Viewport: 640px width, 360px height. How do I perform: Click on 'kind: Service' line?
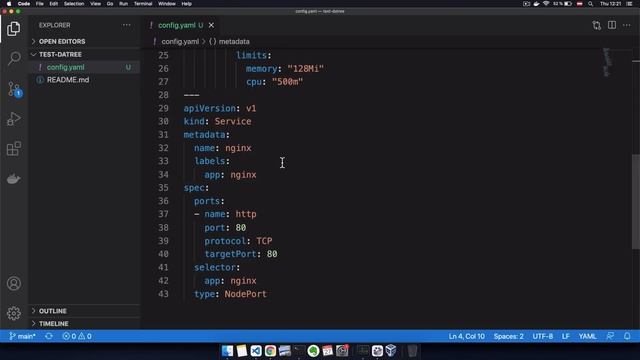point(218,122)
